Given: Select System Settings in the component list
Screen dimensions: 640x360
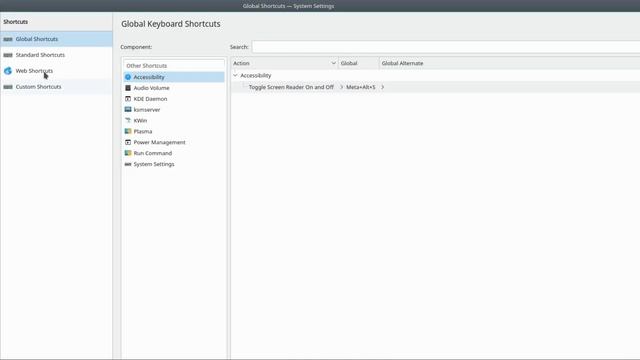Looking at the screenshot, I should point(174,164).
